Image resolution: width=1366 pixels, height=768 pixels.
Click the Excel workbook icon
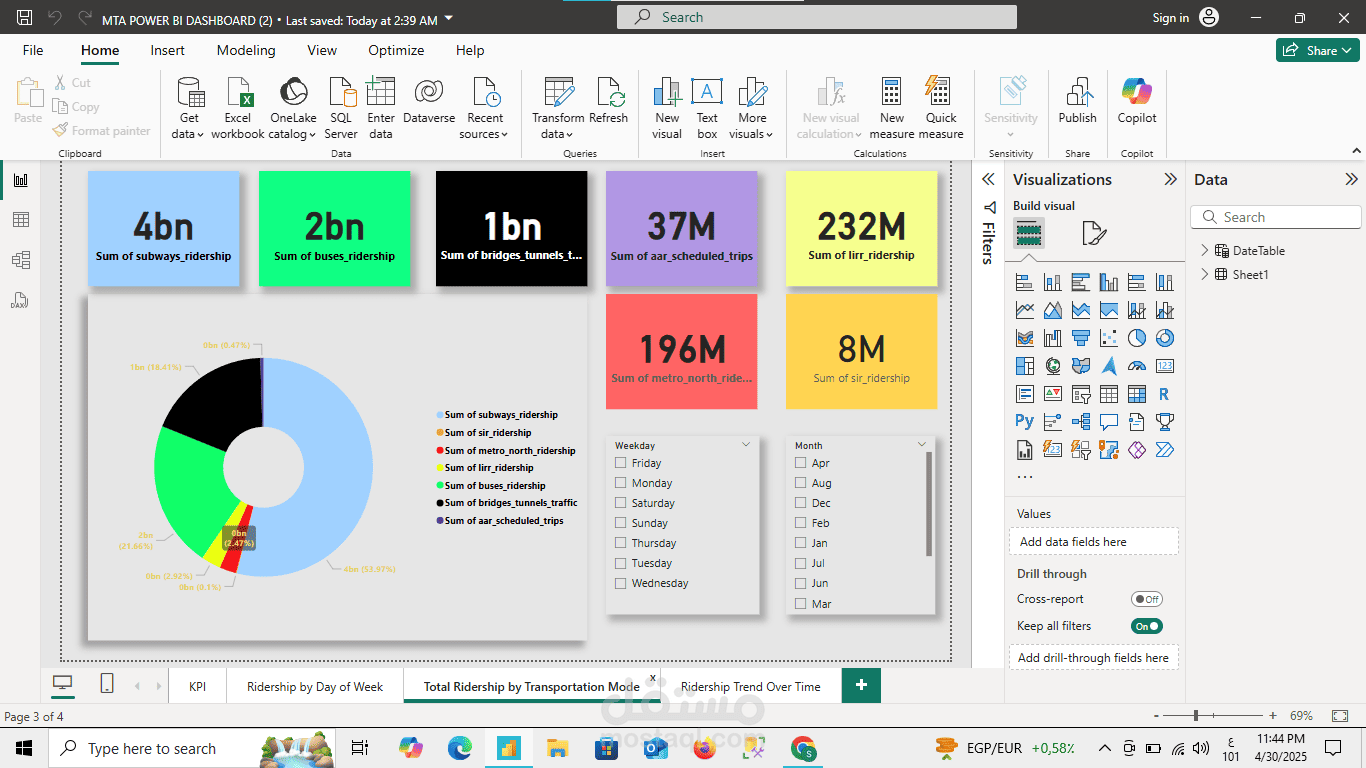239,93
